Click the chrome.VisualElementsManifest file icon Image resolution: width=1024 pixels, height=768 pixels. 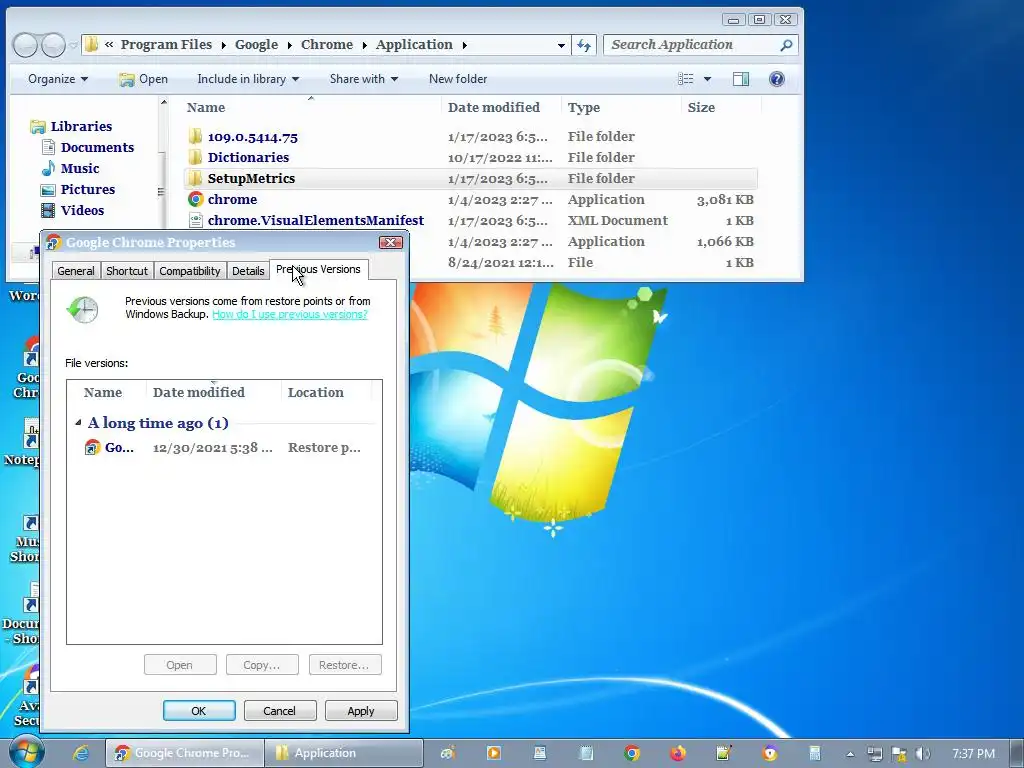pos(195,220)
